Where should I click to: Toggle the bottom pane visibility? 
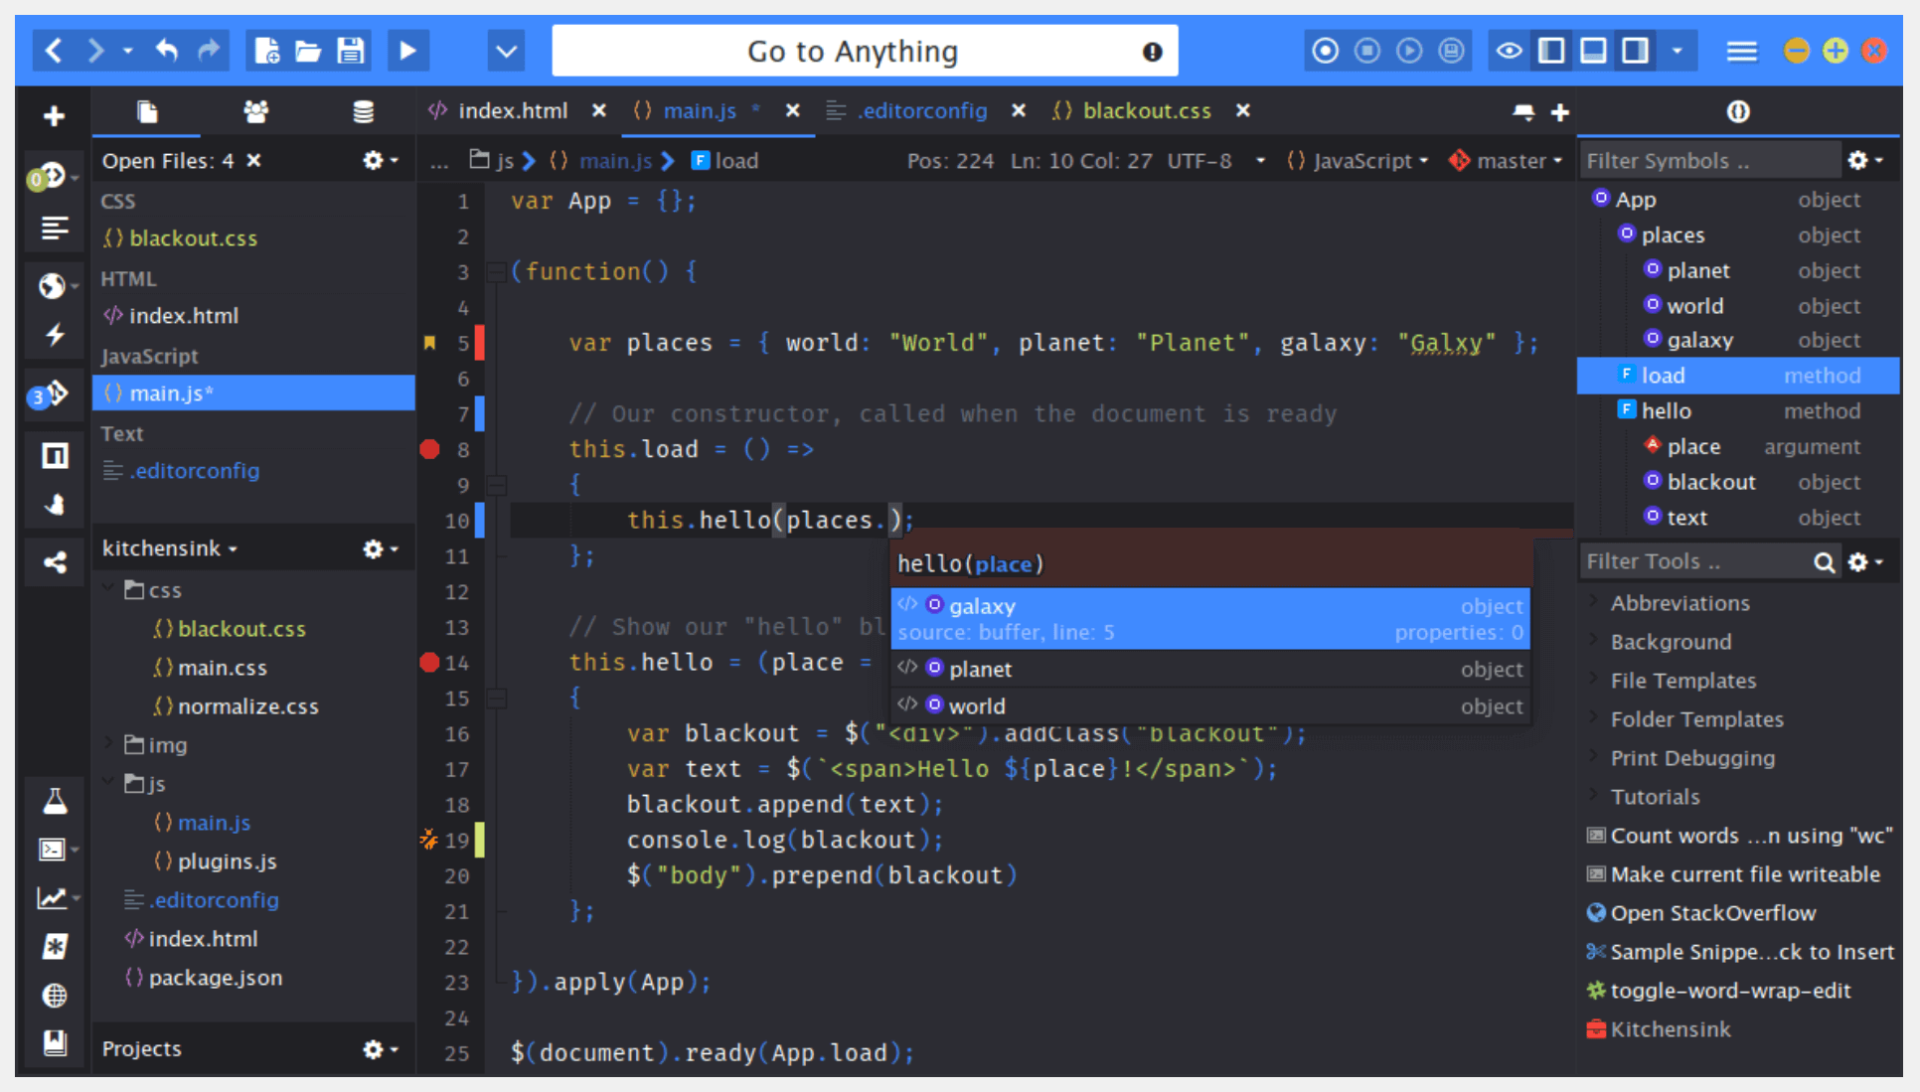pyautogui.click(x=1593, y=51)
